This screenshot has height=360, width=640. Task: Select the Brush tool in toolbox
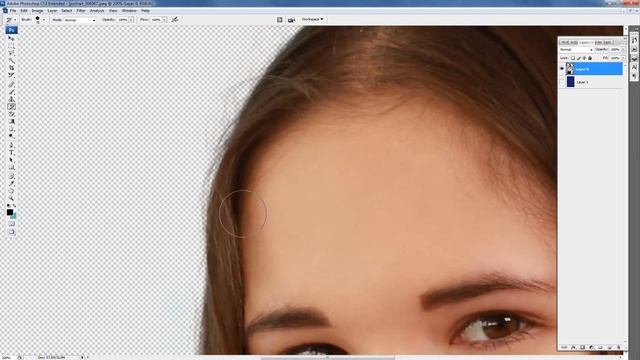pos(11,91)
